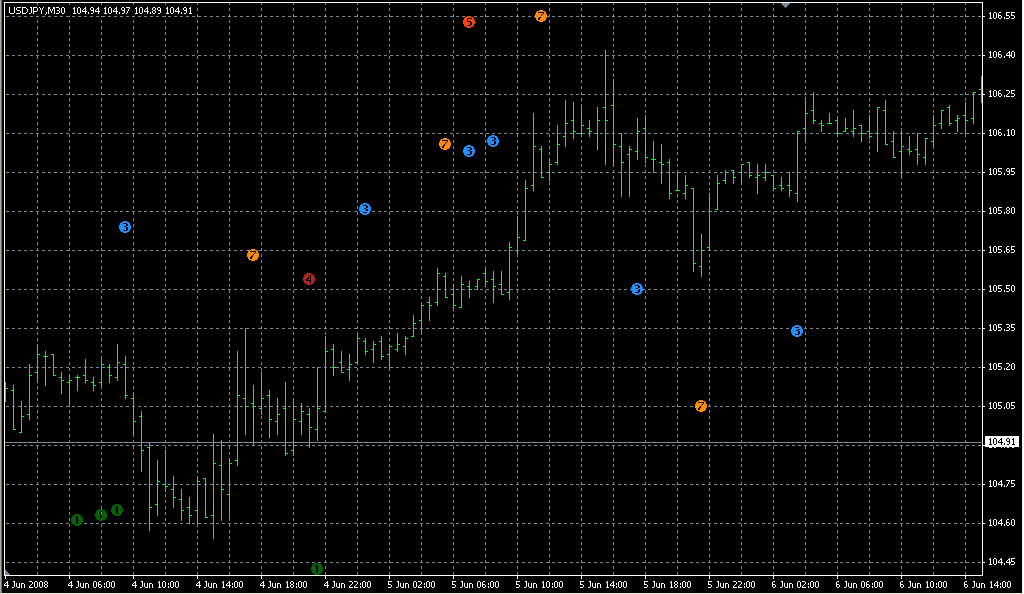Click the 106.25 price scale label

point(1001,94)
